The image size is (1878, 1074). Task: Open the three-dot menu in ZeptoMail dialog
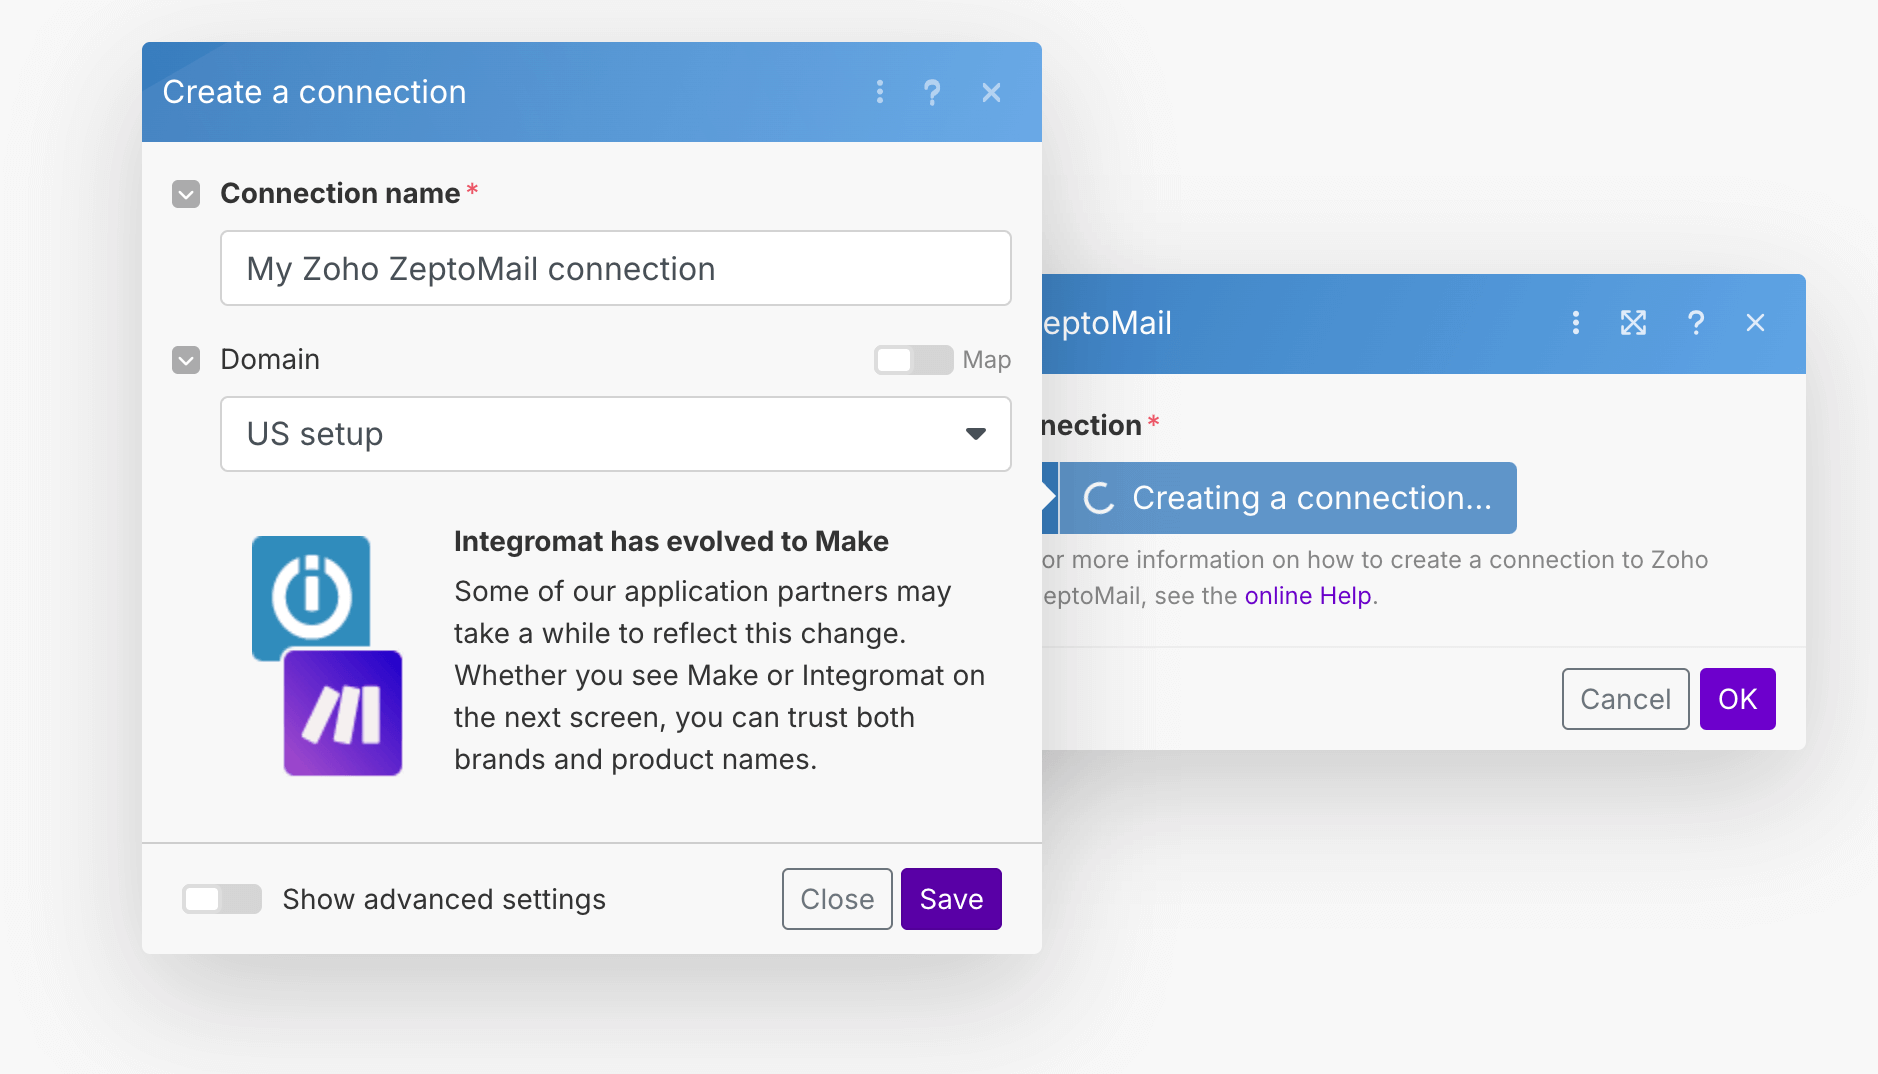[1575, 323]
